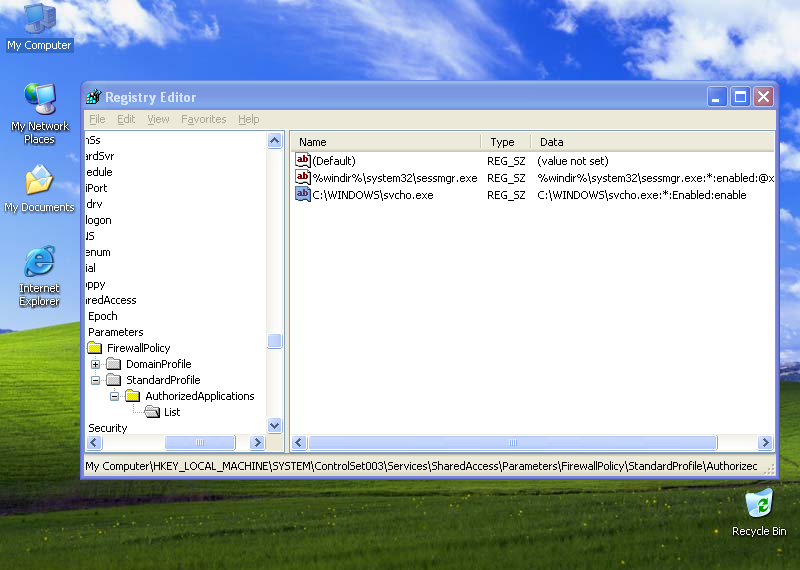Open the Edit menu

pyautogui.click(x=126, y=119)
